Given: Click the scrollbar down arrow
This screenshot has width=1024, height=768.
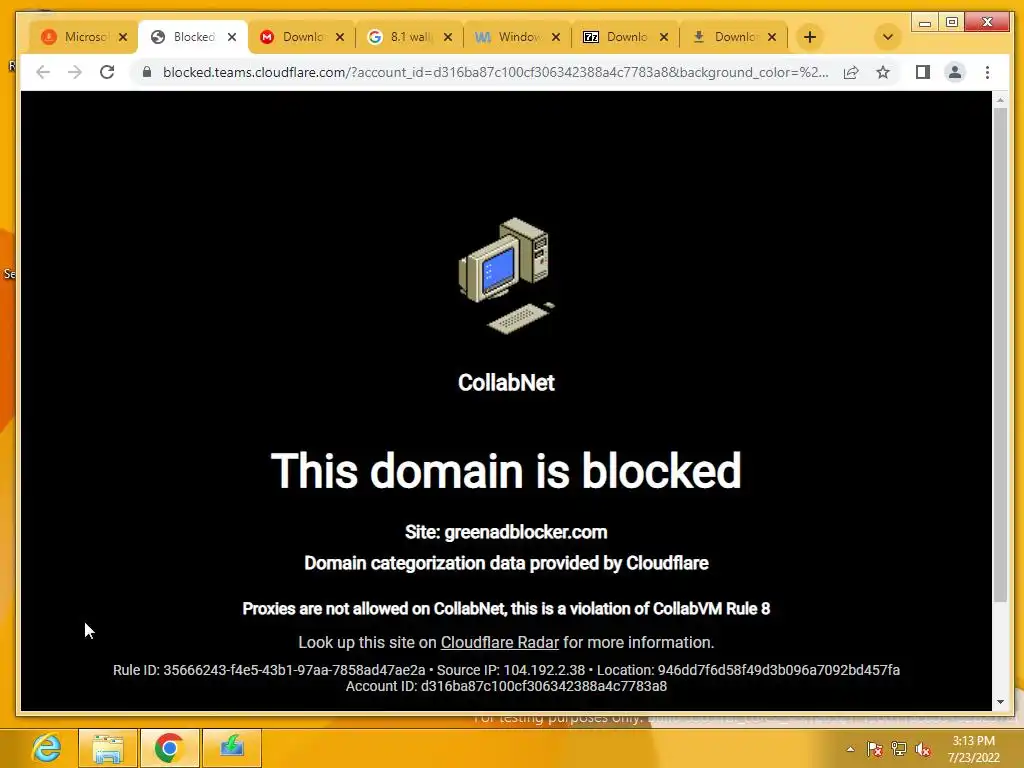Looking at the screenshot, I should (1000, 702).
